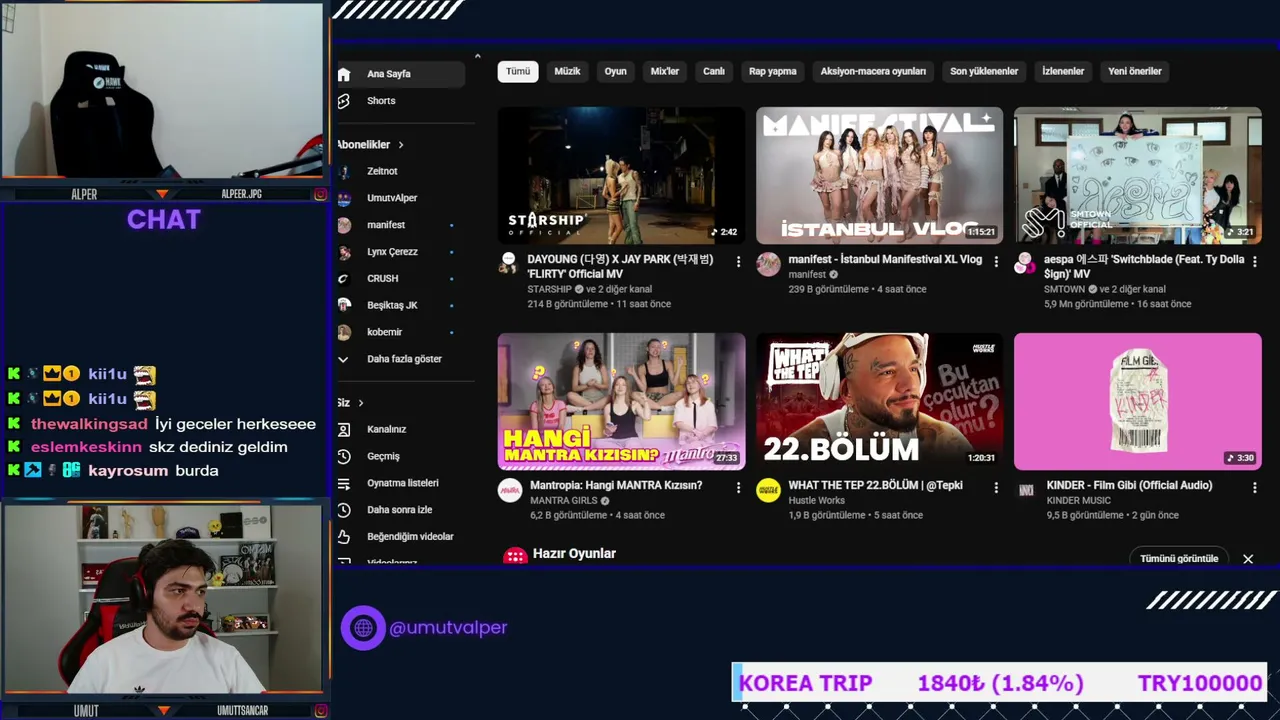Screen dimensions: 1280x720
Task: Open aespa Switchblade MV title
Action: point(1144,266)
